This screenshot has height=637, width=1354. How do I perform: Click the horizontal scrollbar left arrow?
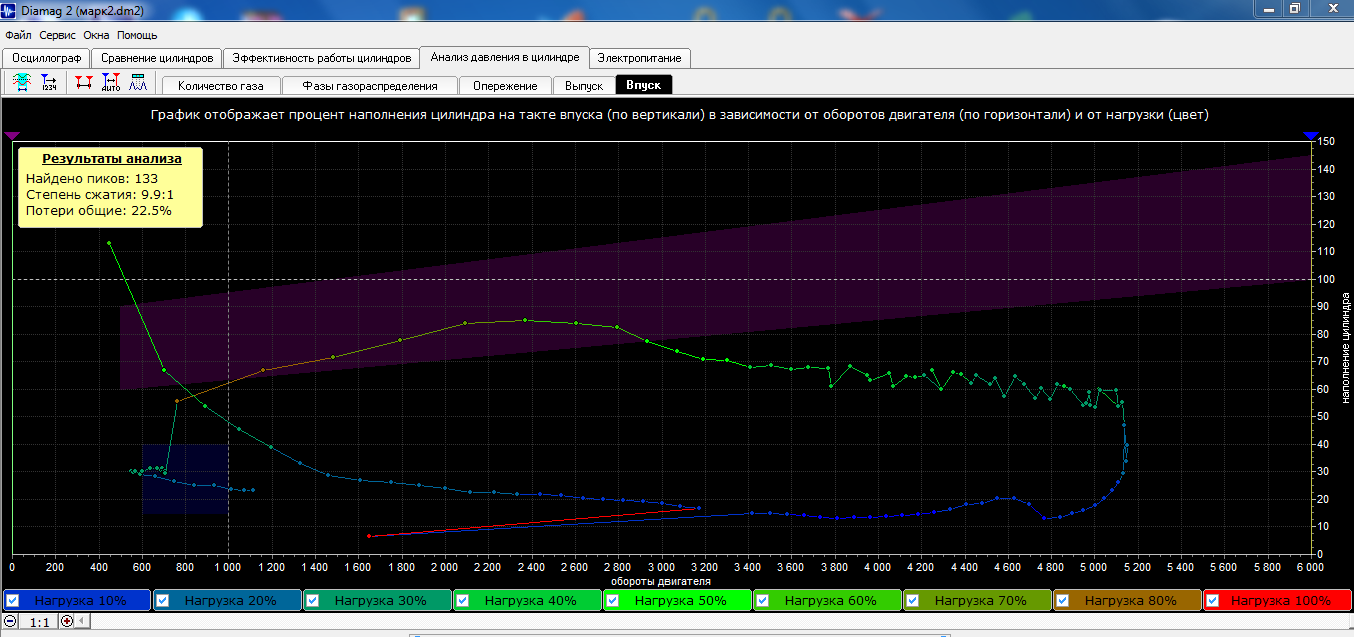click(x=83, y=621)
